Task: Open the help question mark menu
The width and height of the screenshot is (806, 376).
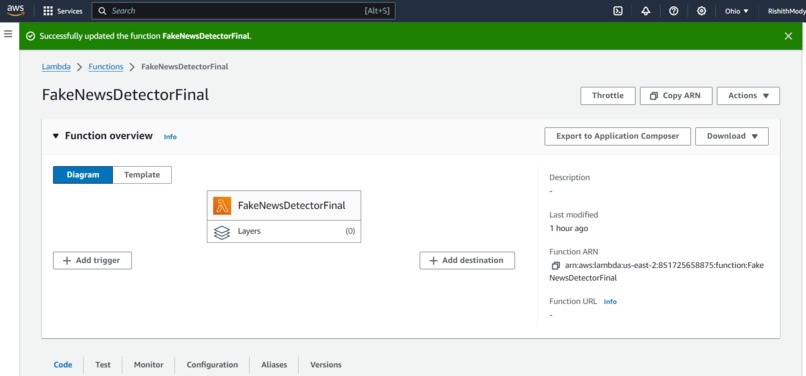Action: click(673, 11)
